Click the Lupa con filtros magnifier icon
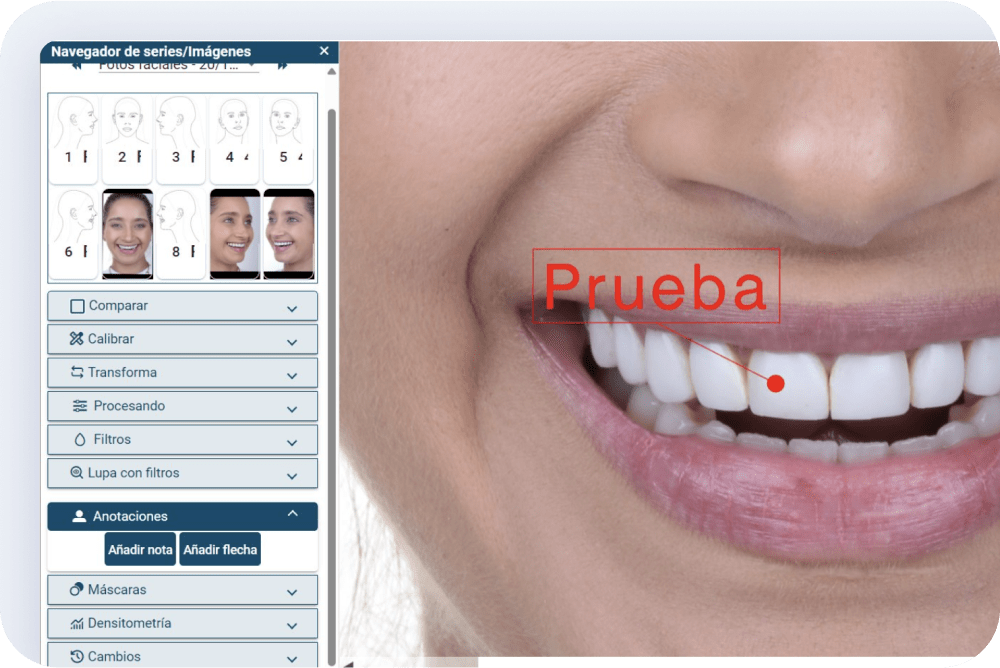 (77, 473)
